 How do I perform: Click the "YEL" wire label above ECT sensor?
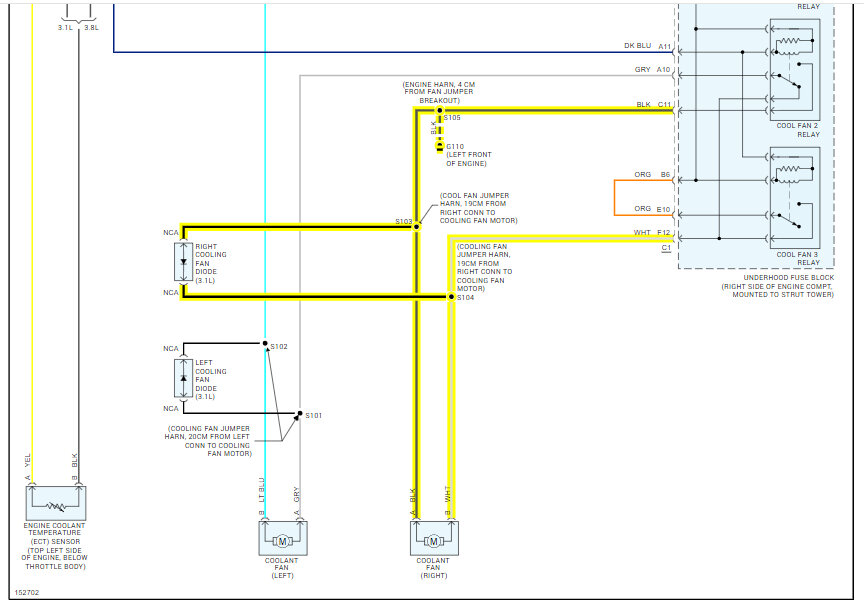click(x=28, y=461)
